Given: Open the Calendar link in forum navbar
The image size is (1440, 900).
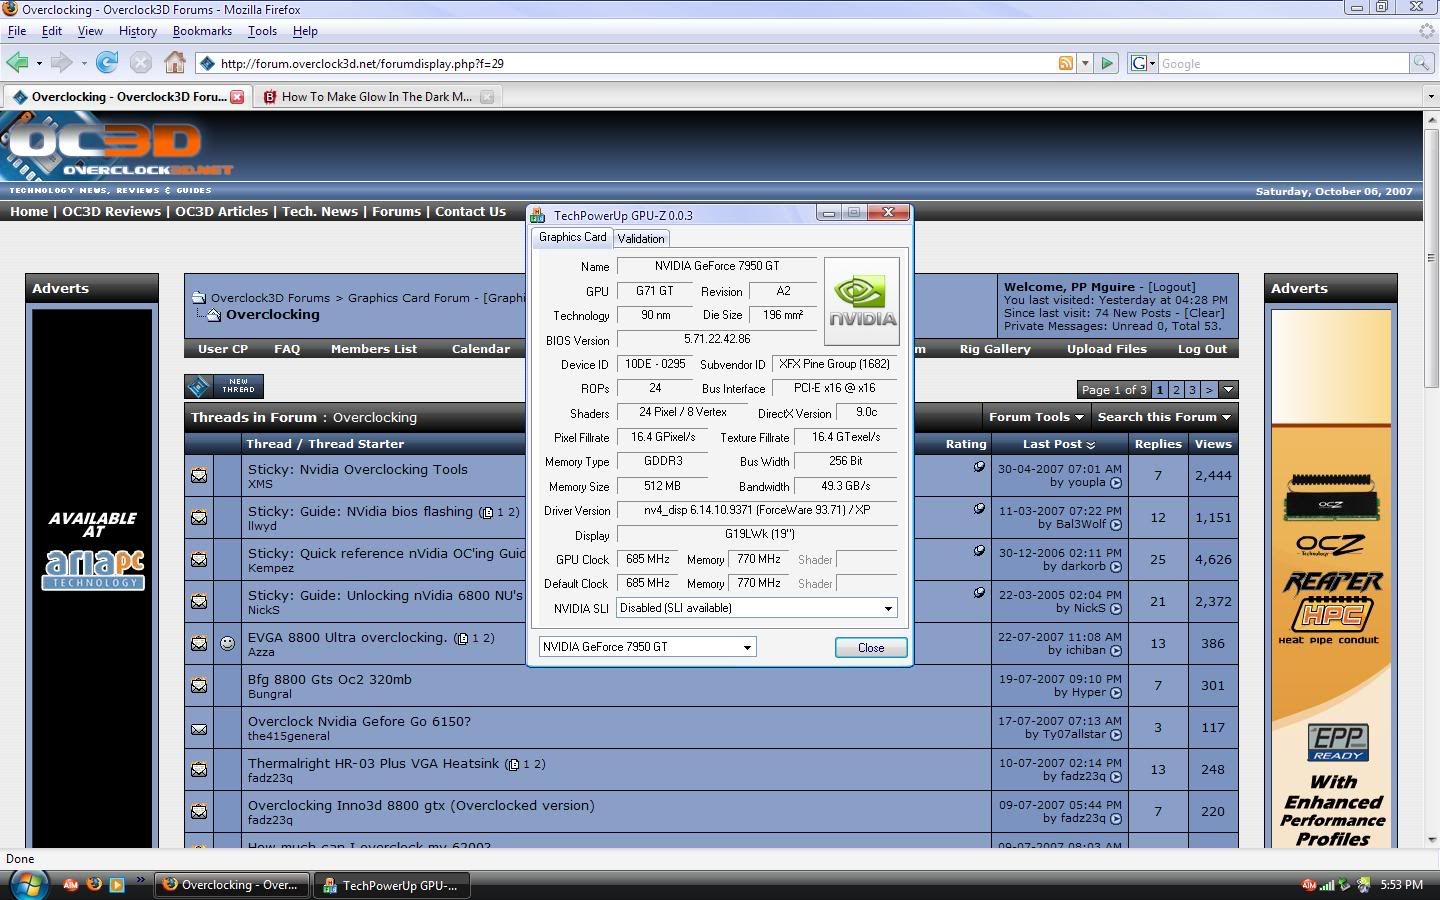Looking at the screenshot, I should click(480, 349).
